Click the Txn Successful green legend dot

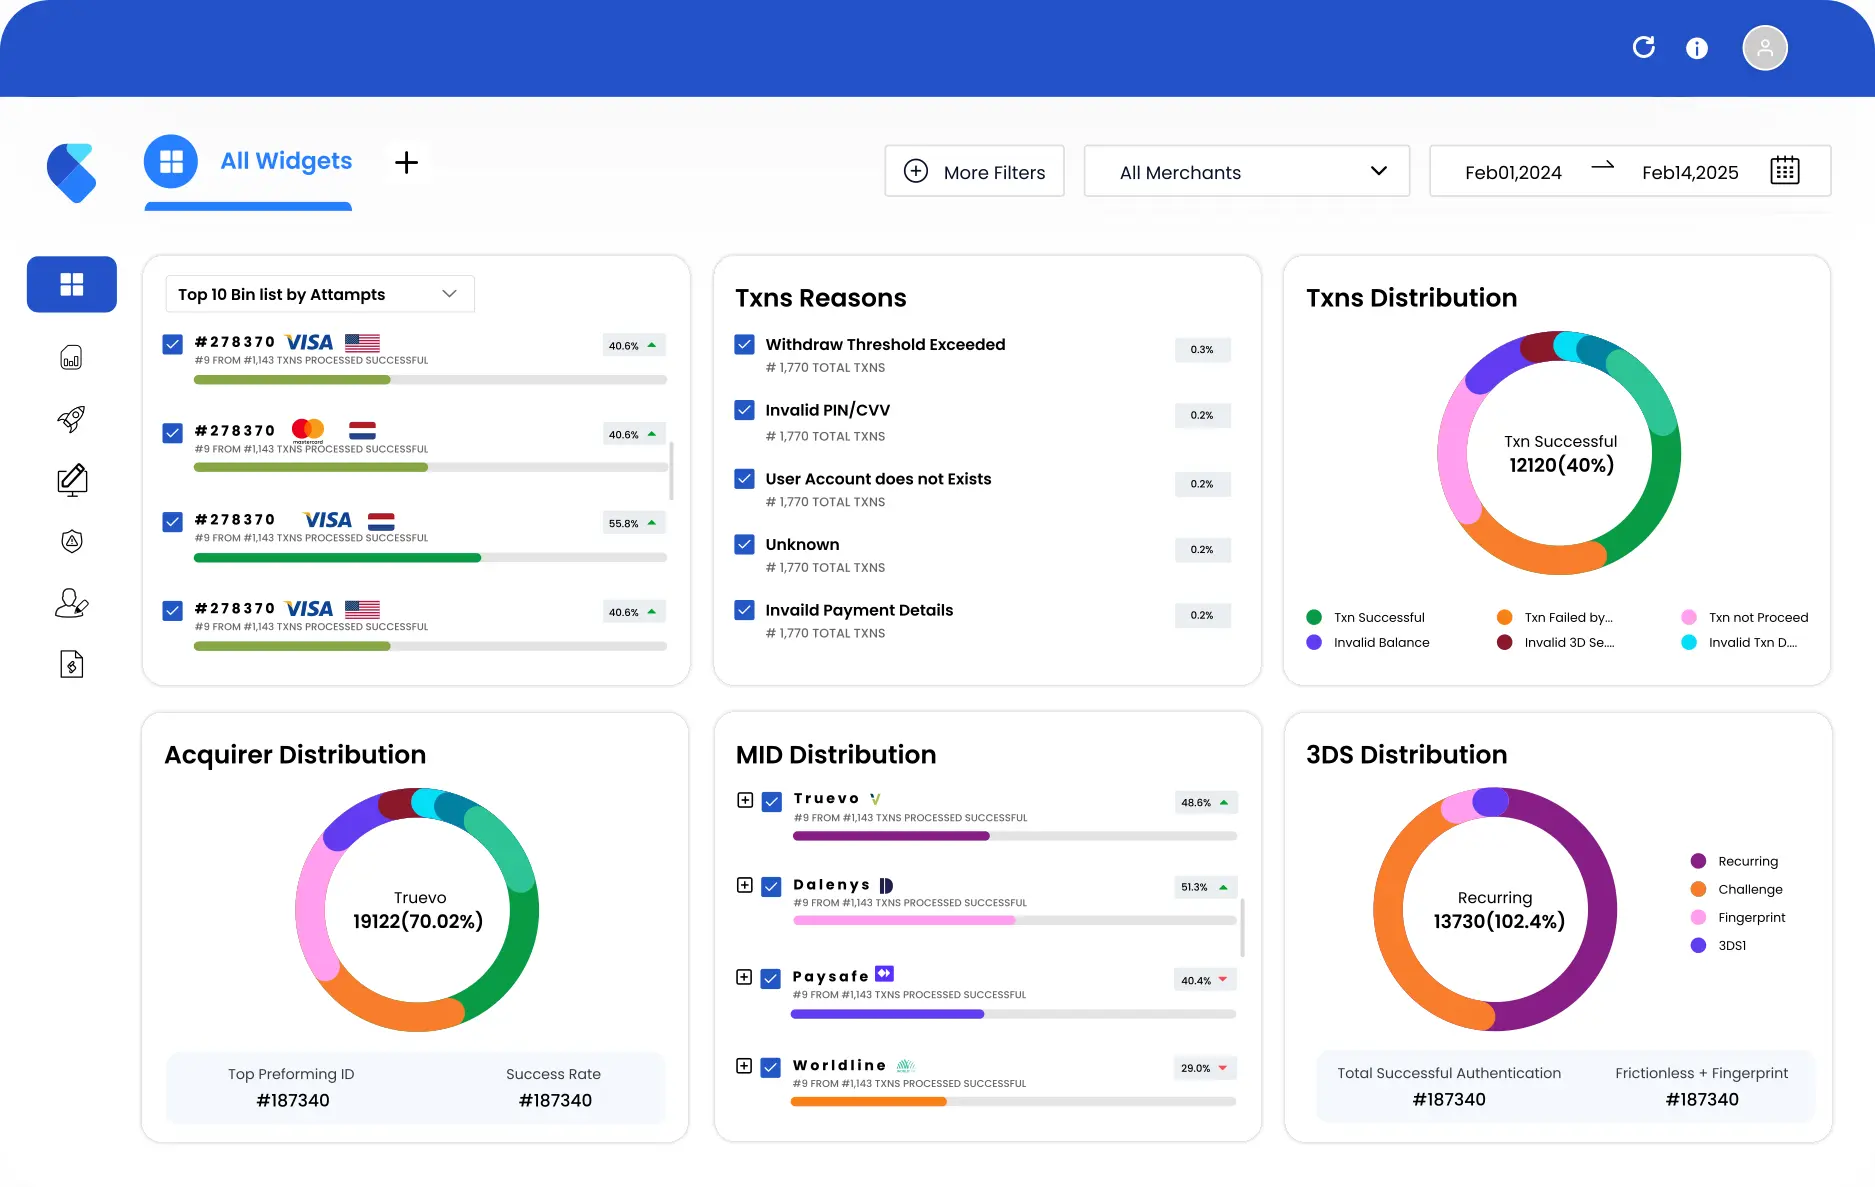pyautogui.click(x=1314, y=617)
